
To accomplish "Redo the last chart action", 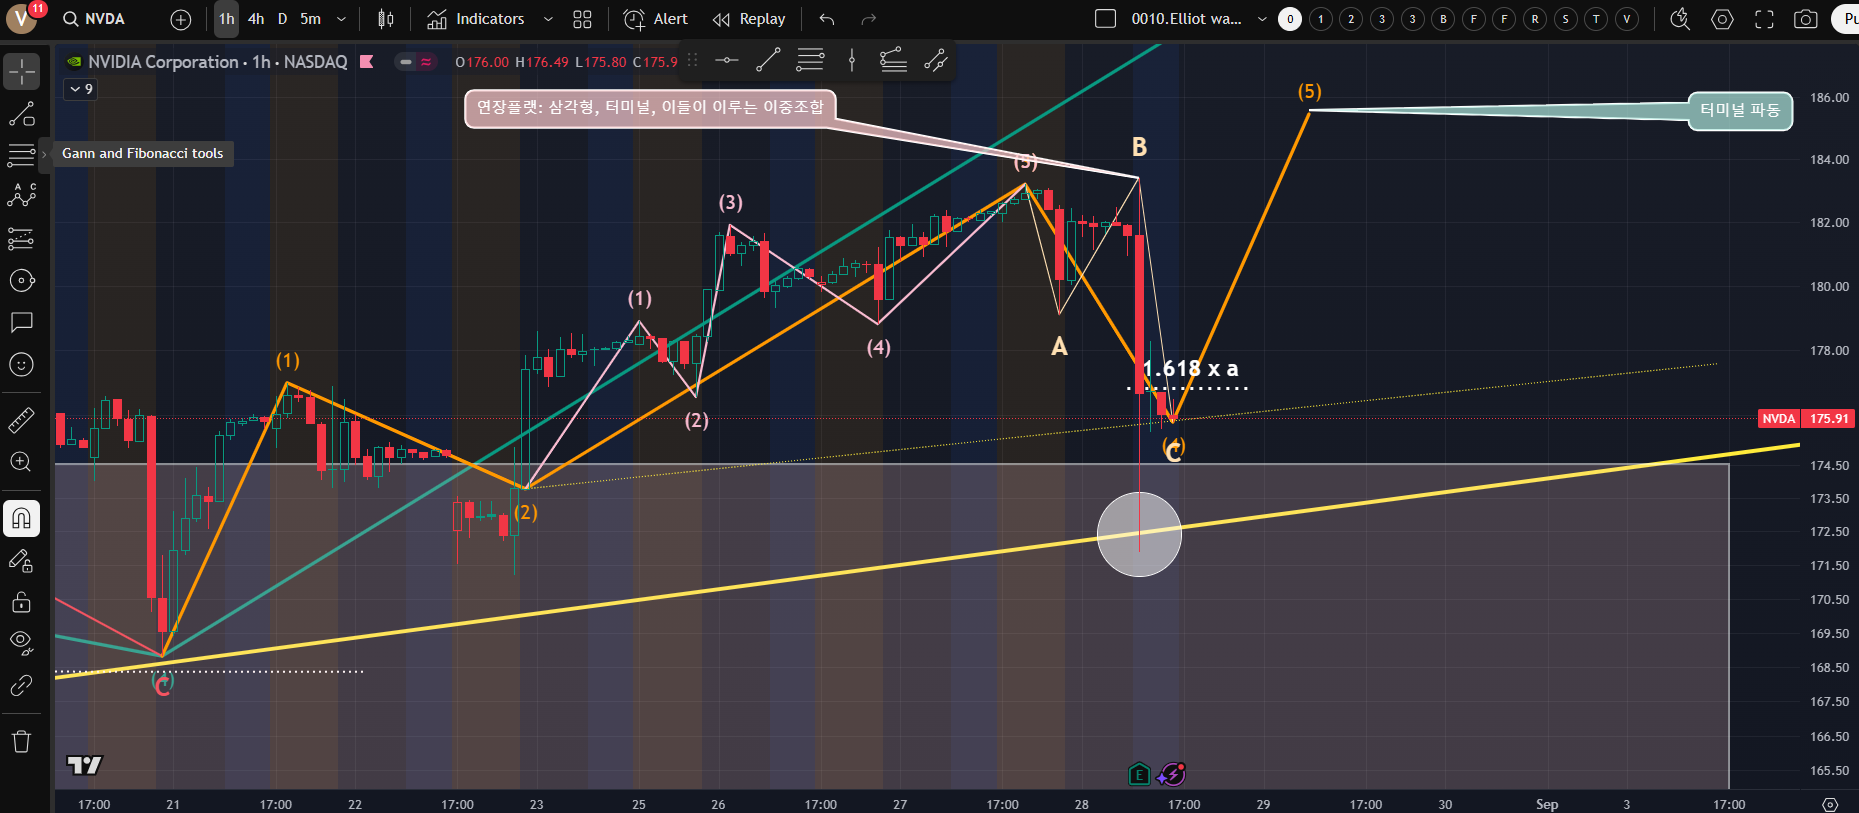I will tap(869, 19).
